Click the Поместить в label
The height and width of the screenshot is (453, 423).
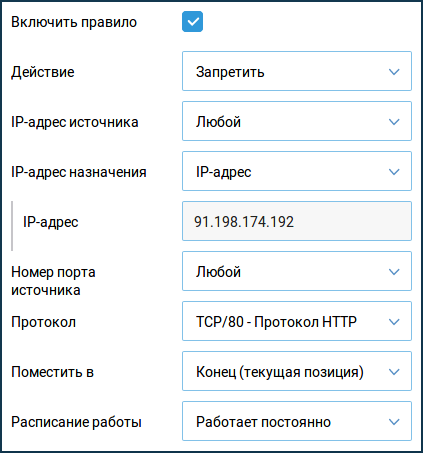52,372
